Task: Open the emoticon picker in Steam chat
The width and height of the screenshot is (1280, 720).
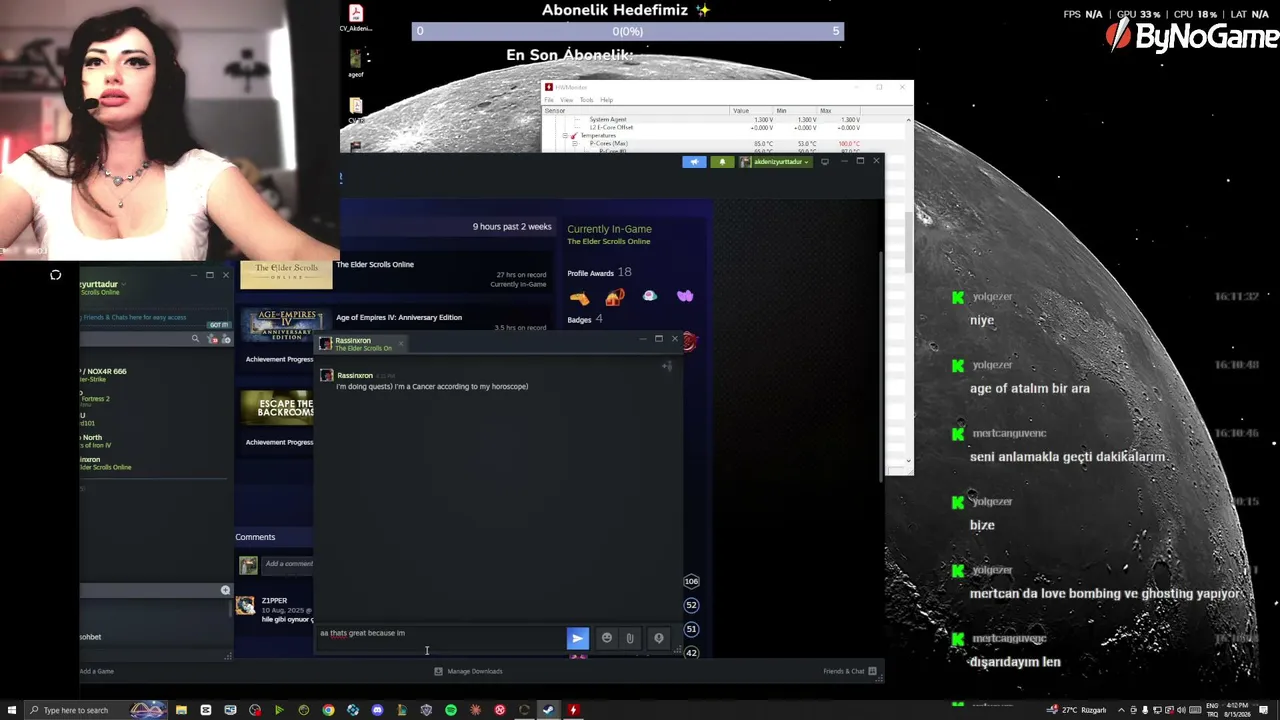Action: pyautogui.click(x=606, y=638)
